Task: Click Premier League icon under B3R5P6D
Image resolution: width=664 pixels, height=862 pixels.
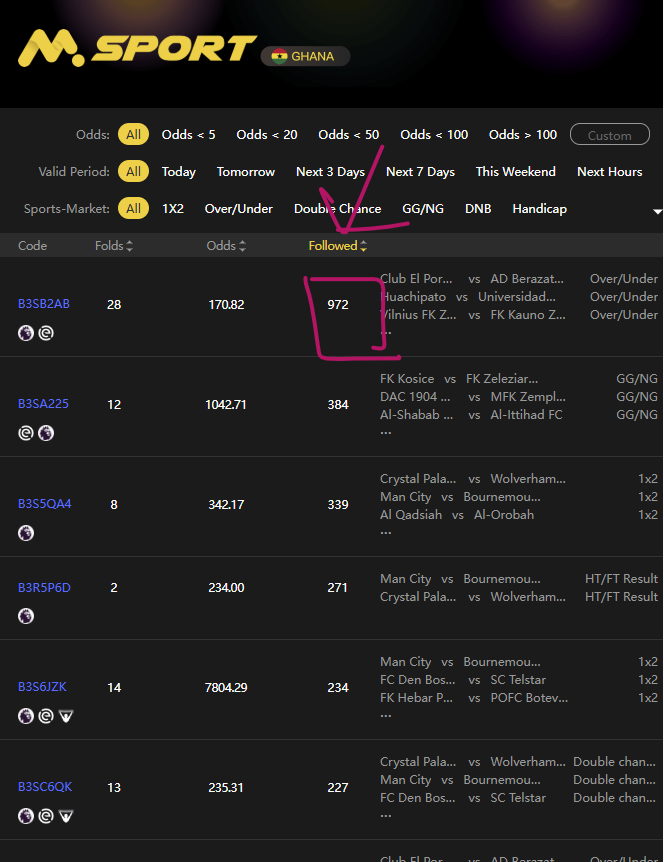Action: click(x=26, y=616)
